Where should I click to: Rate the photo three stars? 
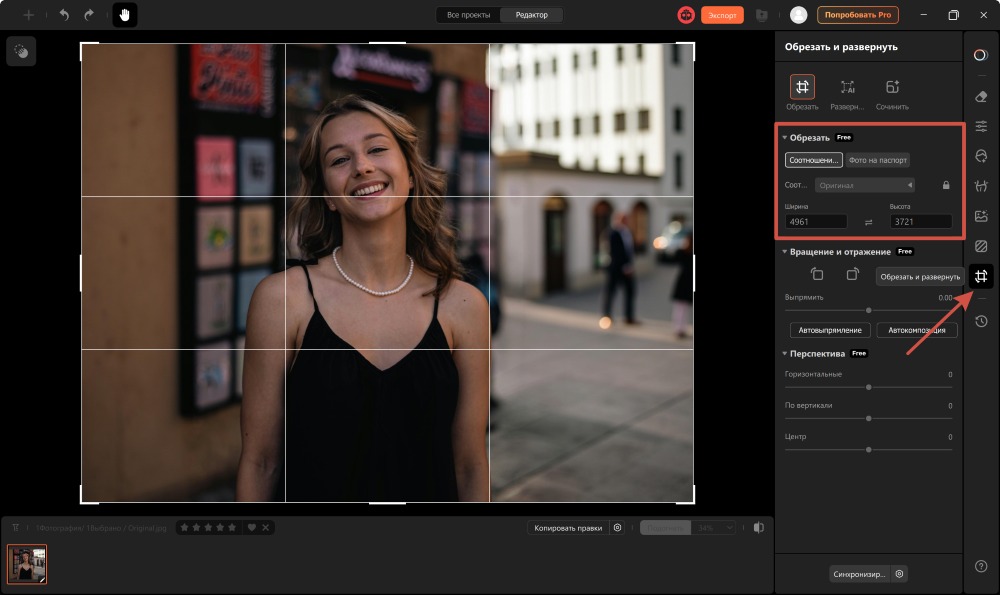(208, 527)
